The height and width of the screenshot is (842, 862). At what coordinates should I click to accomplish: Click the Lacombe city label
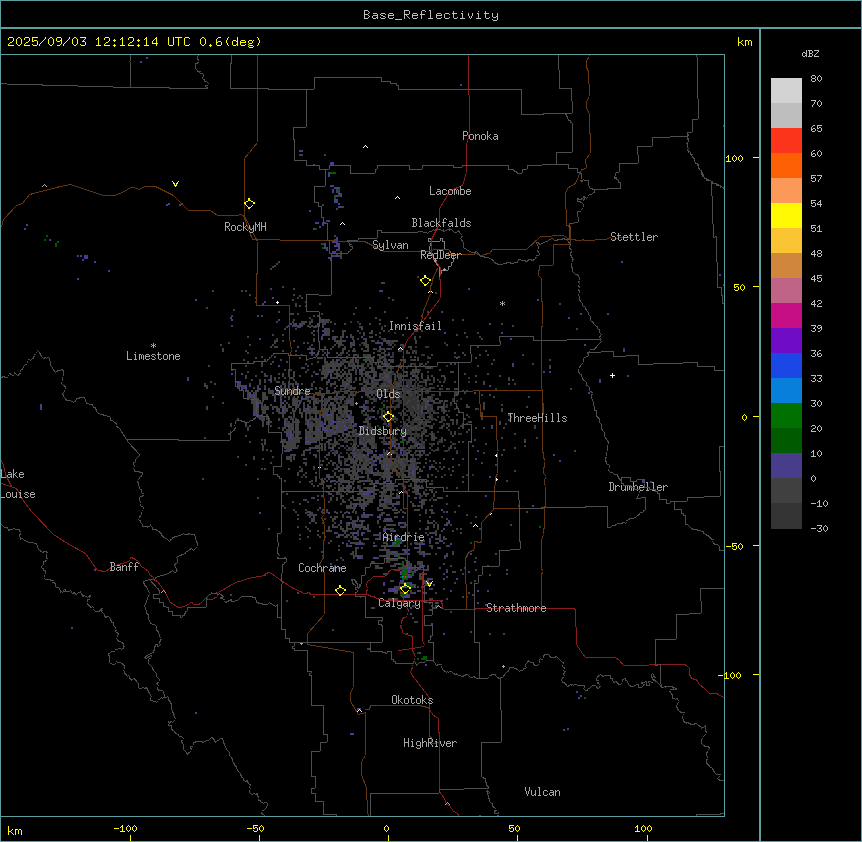click(x=450, y=191)
